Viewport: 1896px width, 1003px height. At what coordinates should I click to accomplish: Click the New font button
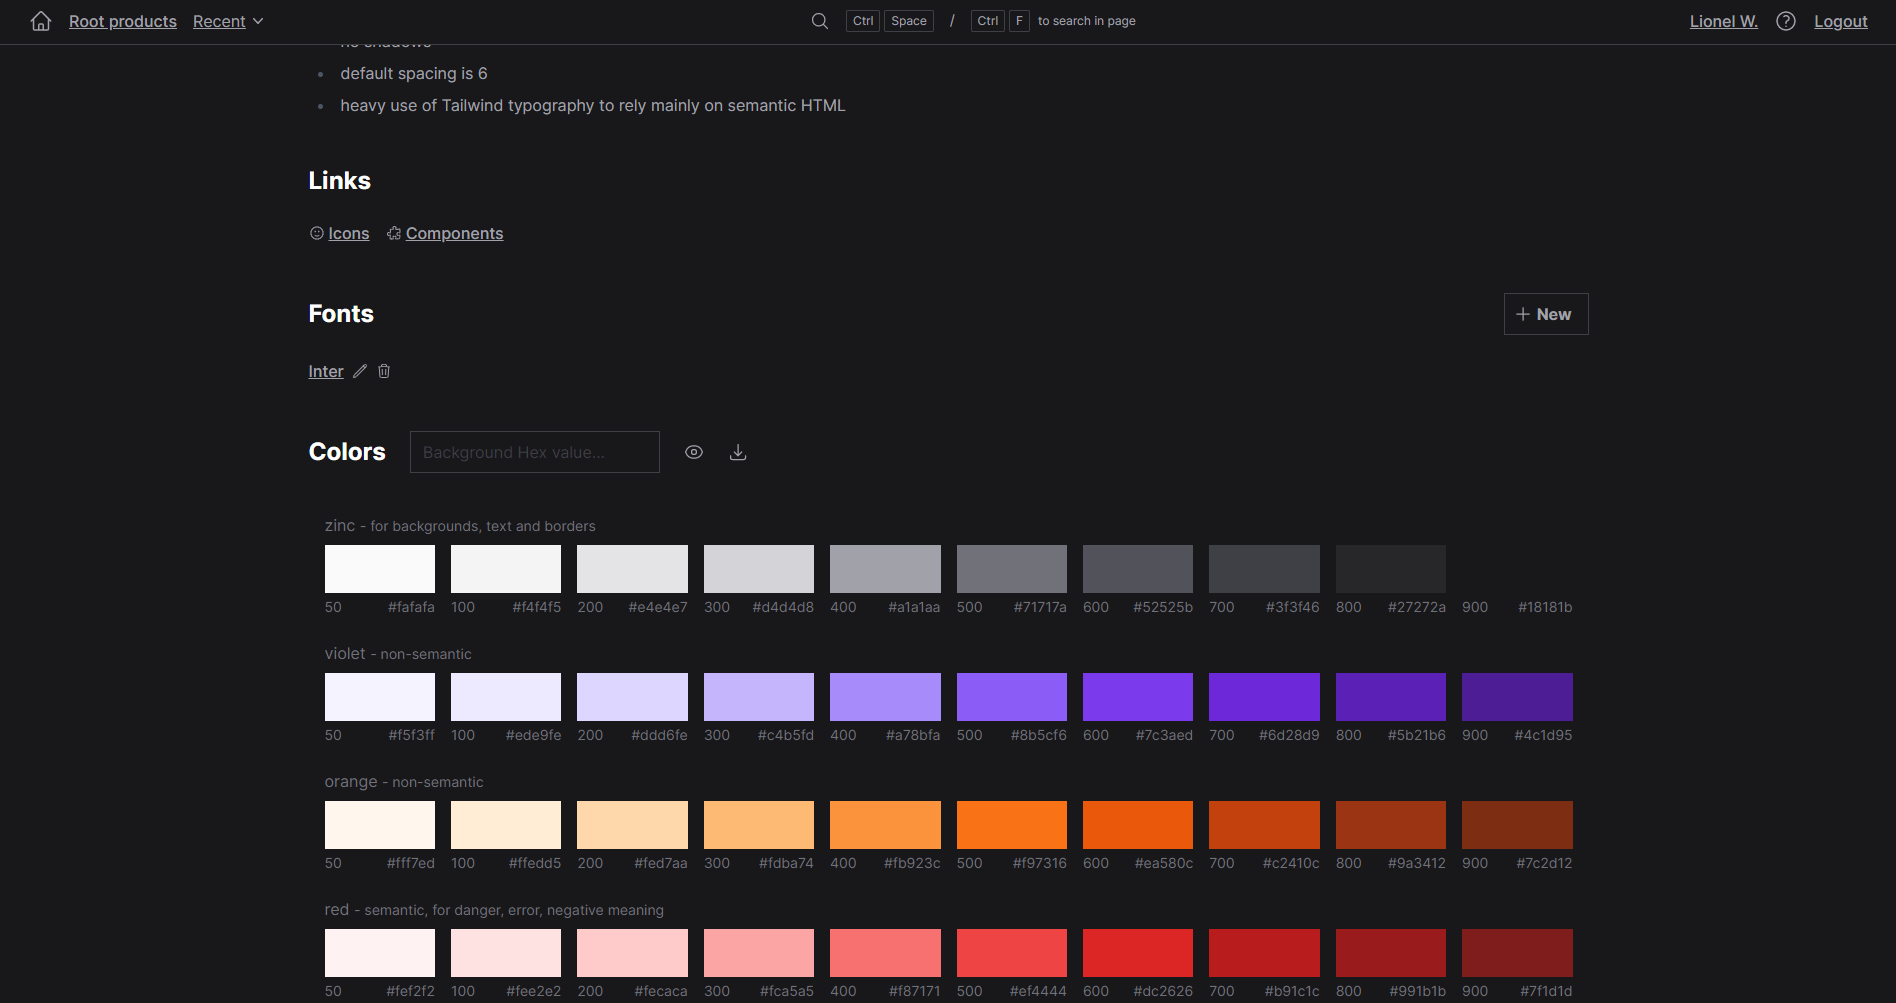point(1546,314)
